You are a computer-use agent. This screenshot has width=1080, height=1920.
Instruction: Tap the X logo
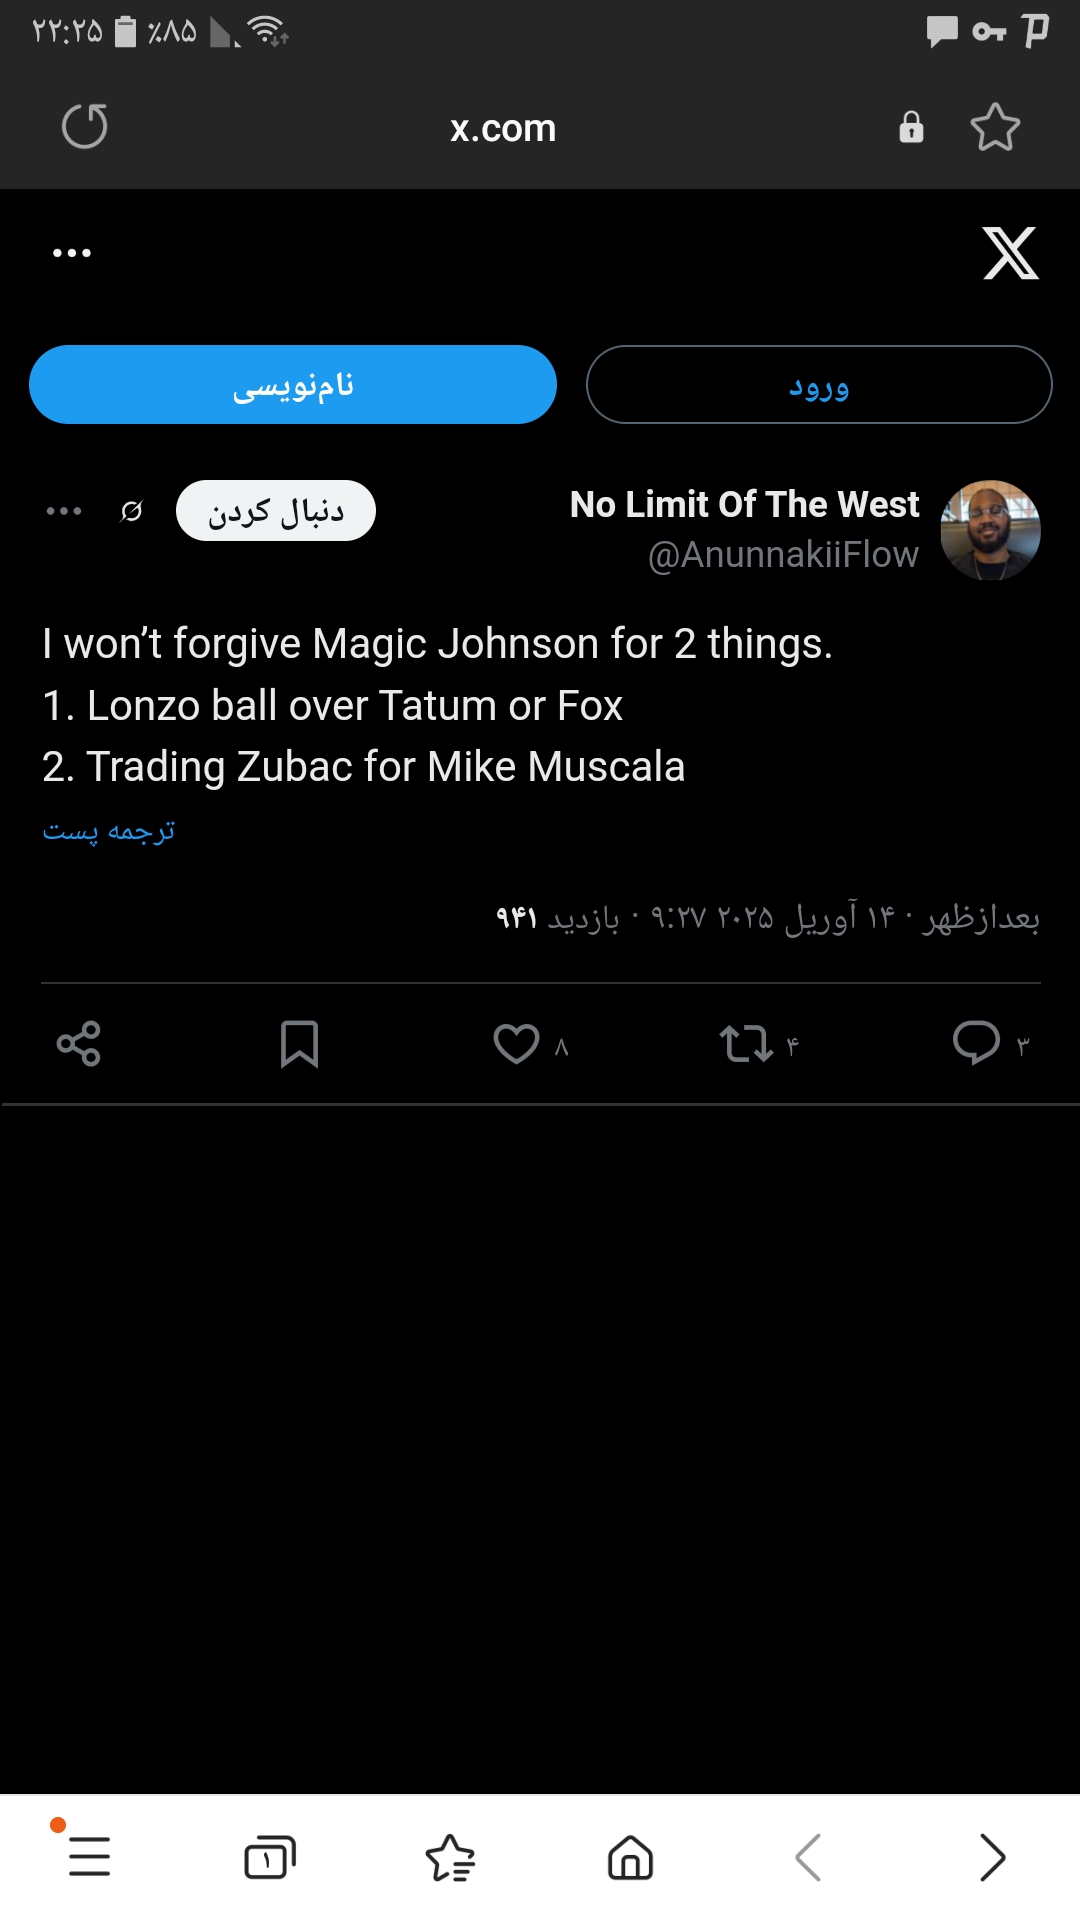pyautogui.click(x=1010, y=253)
